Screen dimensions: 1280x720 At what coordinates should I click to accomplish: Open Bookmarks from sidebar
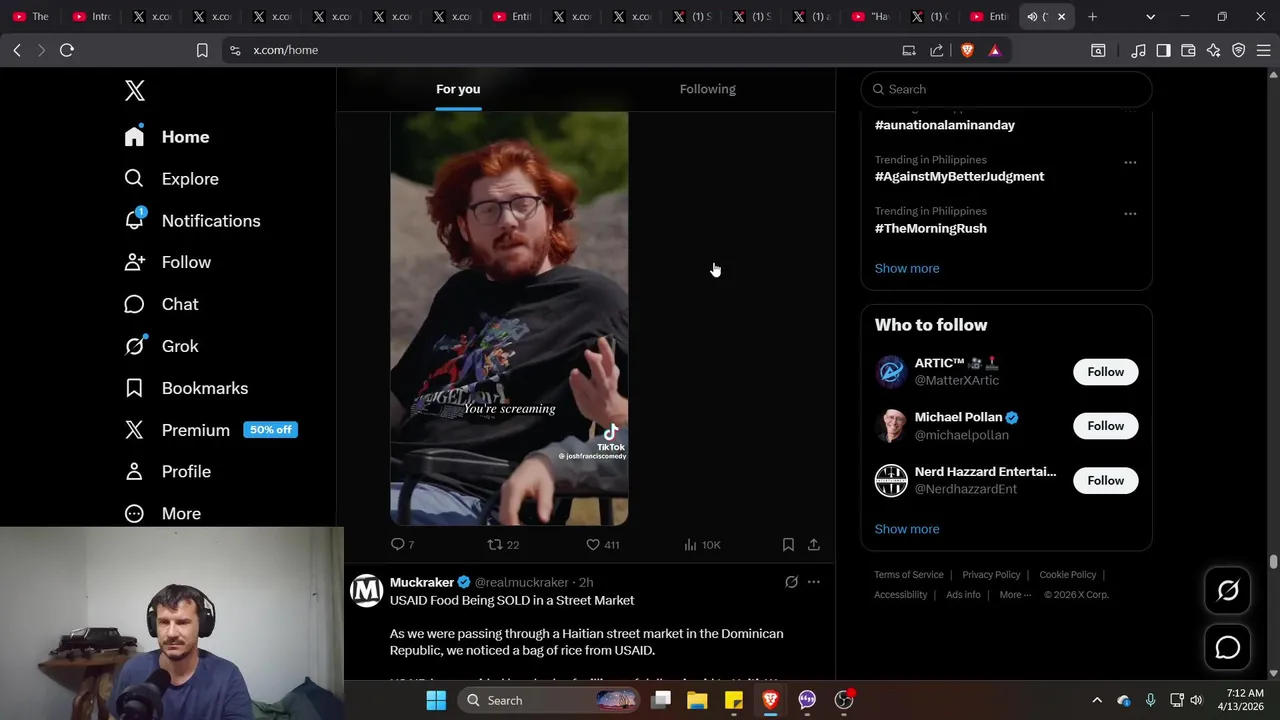(x=186, y=388)
